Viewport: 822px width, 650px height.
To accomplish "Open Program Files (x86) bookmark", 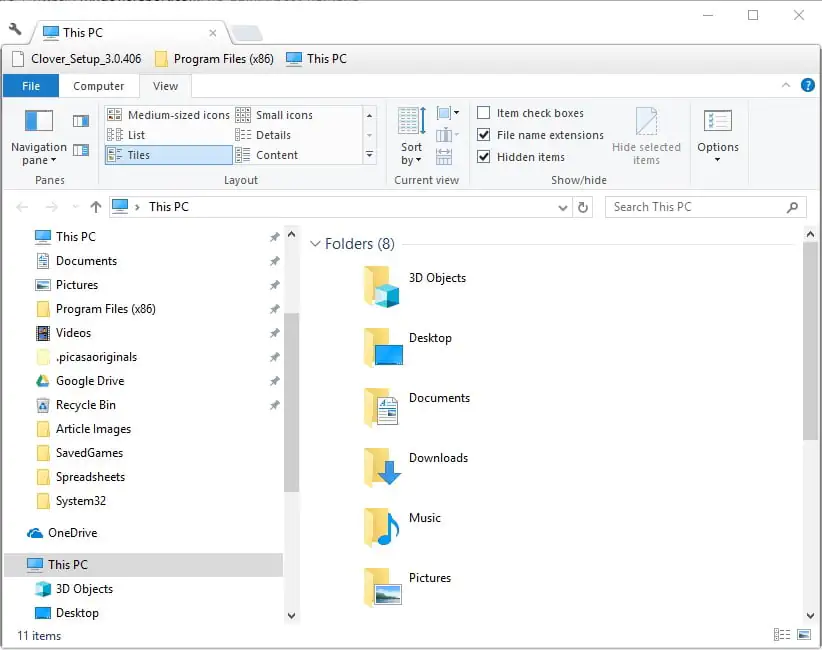I will click(212, 59).
